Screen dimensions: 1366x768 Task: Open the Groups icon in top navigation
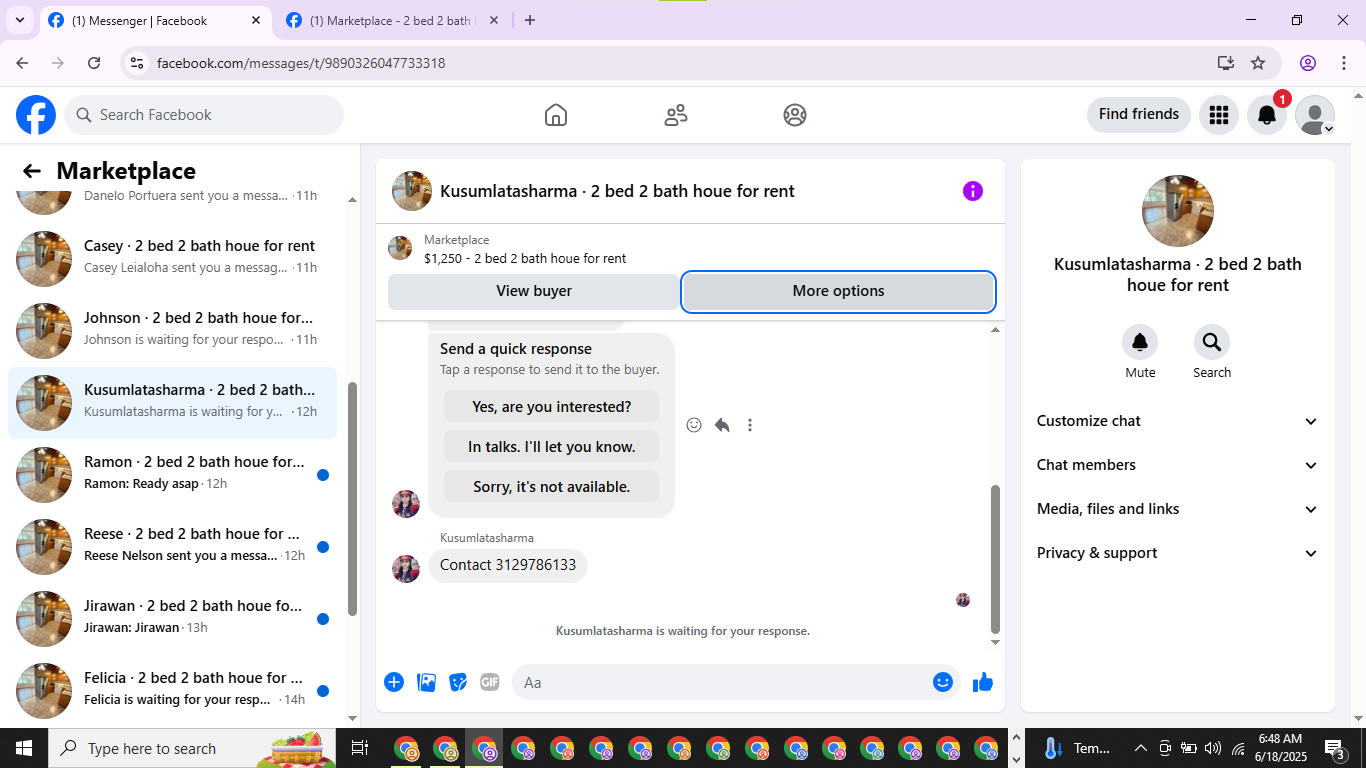pos(795,115)
